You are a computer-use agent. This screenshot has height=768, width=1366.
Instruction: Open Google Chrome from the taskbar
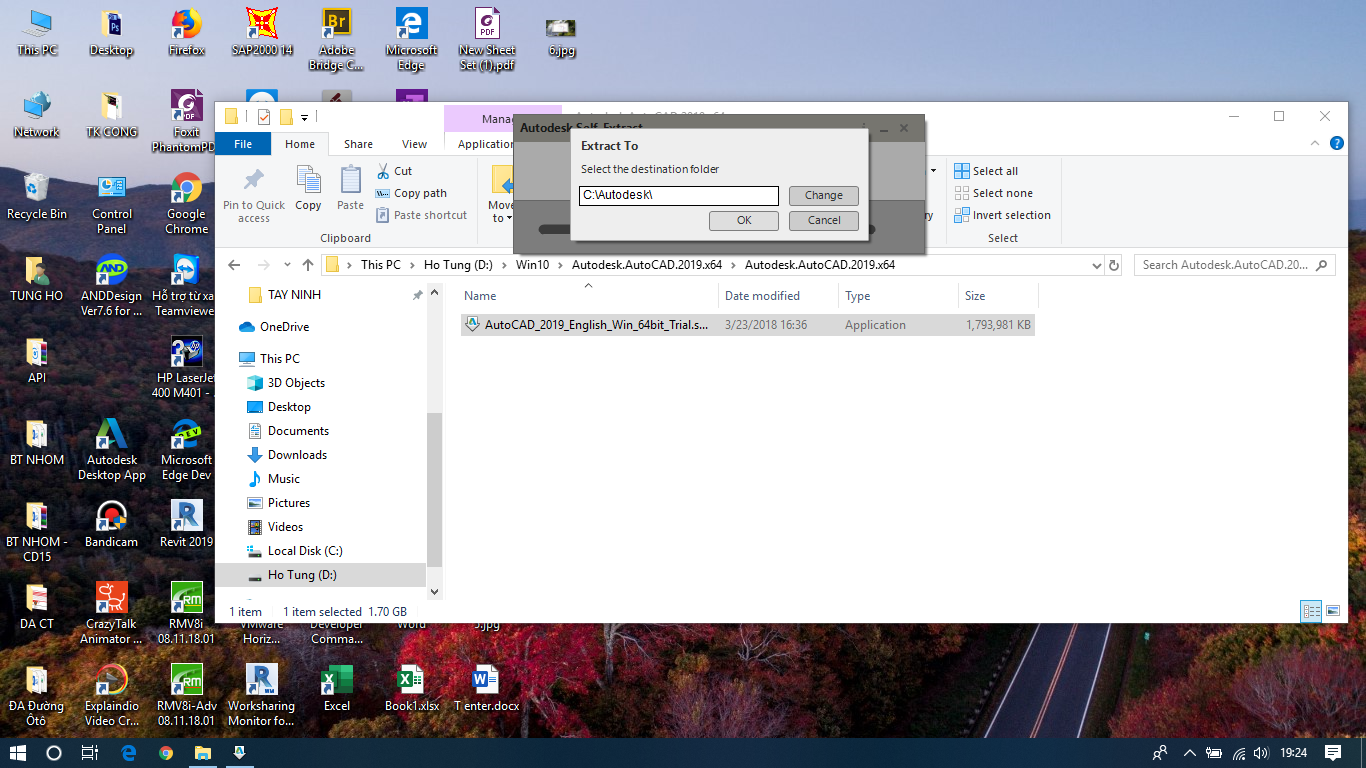point(166,753)
